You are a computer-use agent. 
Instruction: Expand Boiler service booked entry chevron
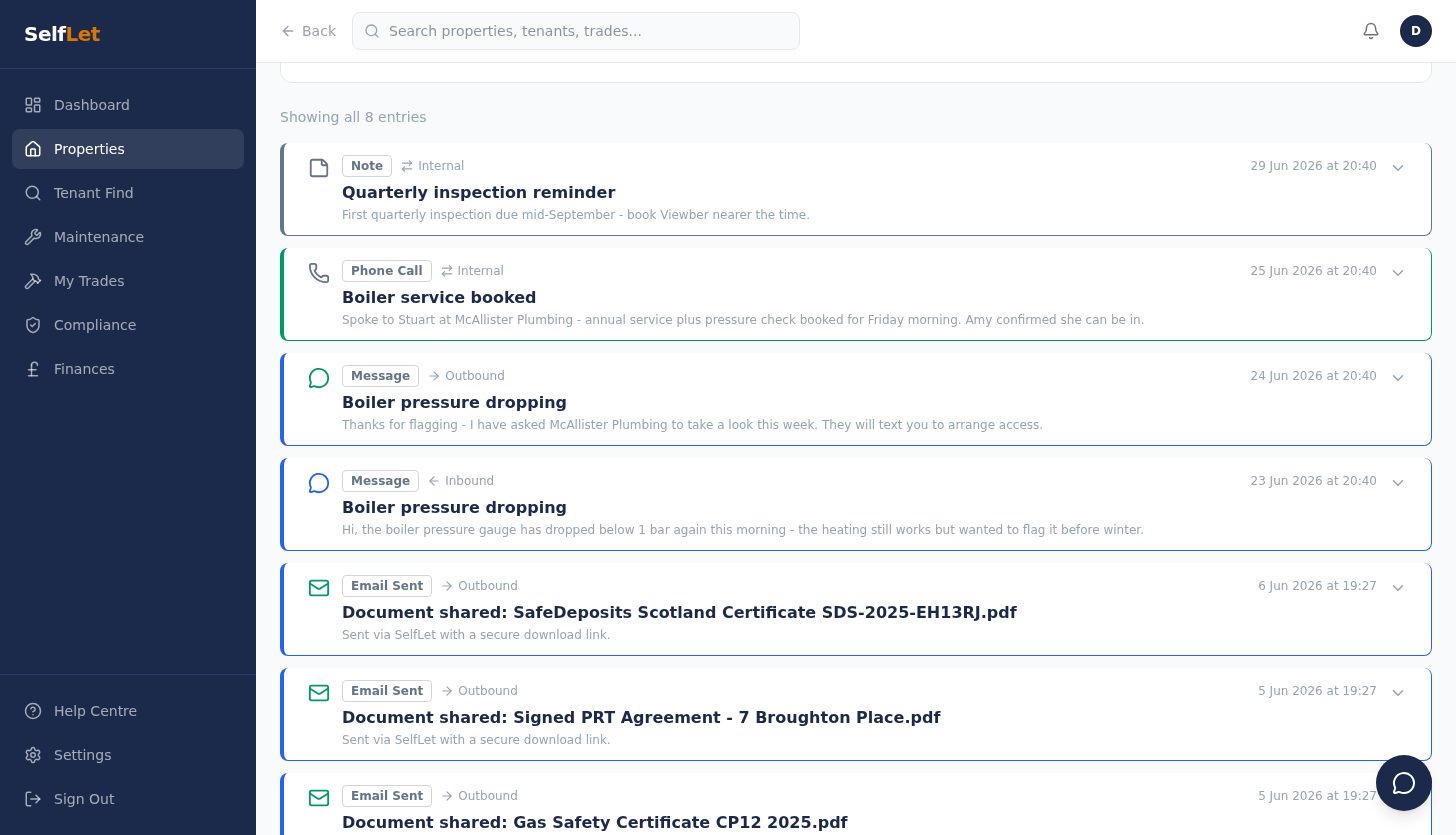1398,273
